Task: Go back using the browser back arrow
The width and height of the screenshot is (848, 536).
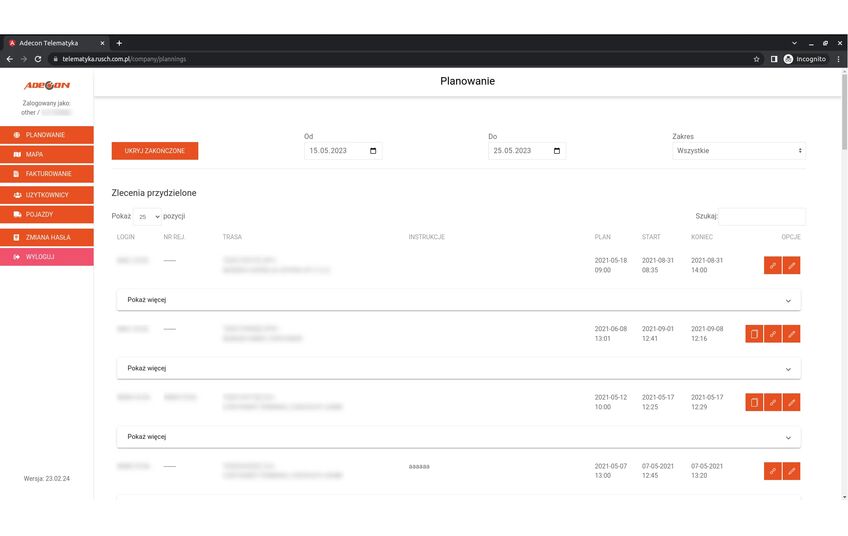Action: [10, 59]
